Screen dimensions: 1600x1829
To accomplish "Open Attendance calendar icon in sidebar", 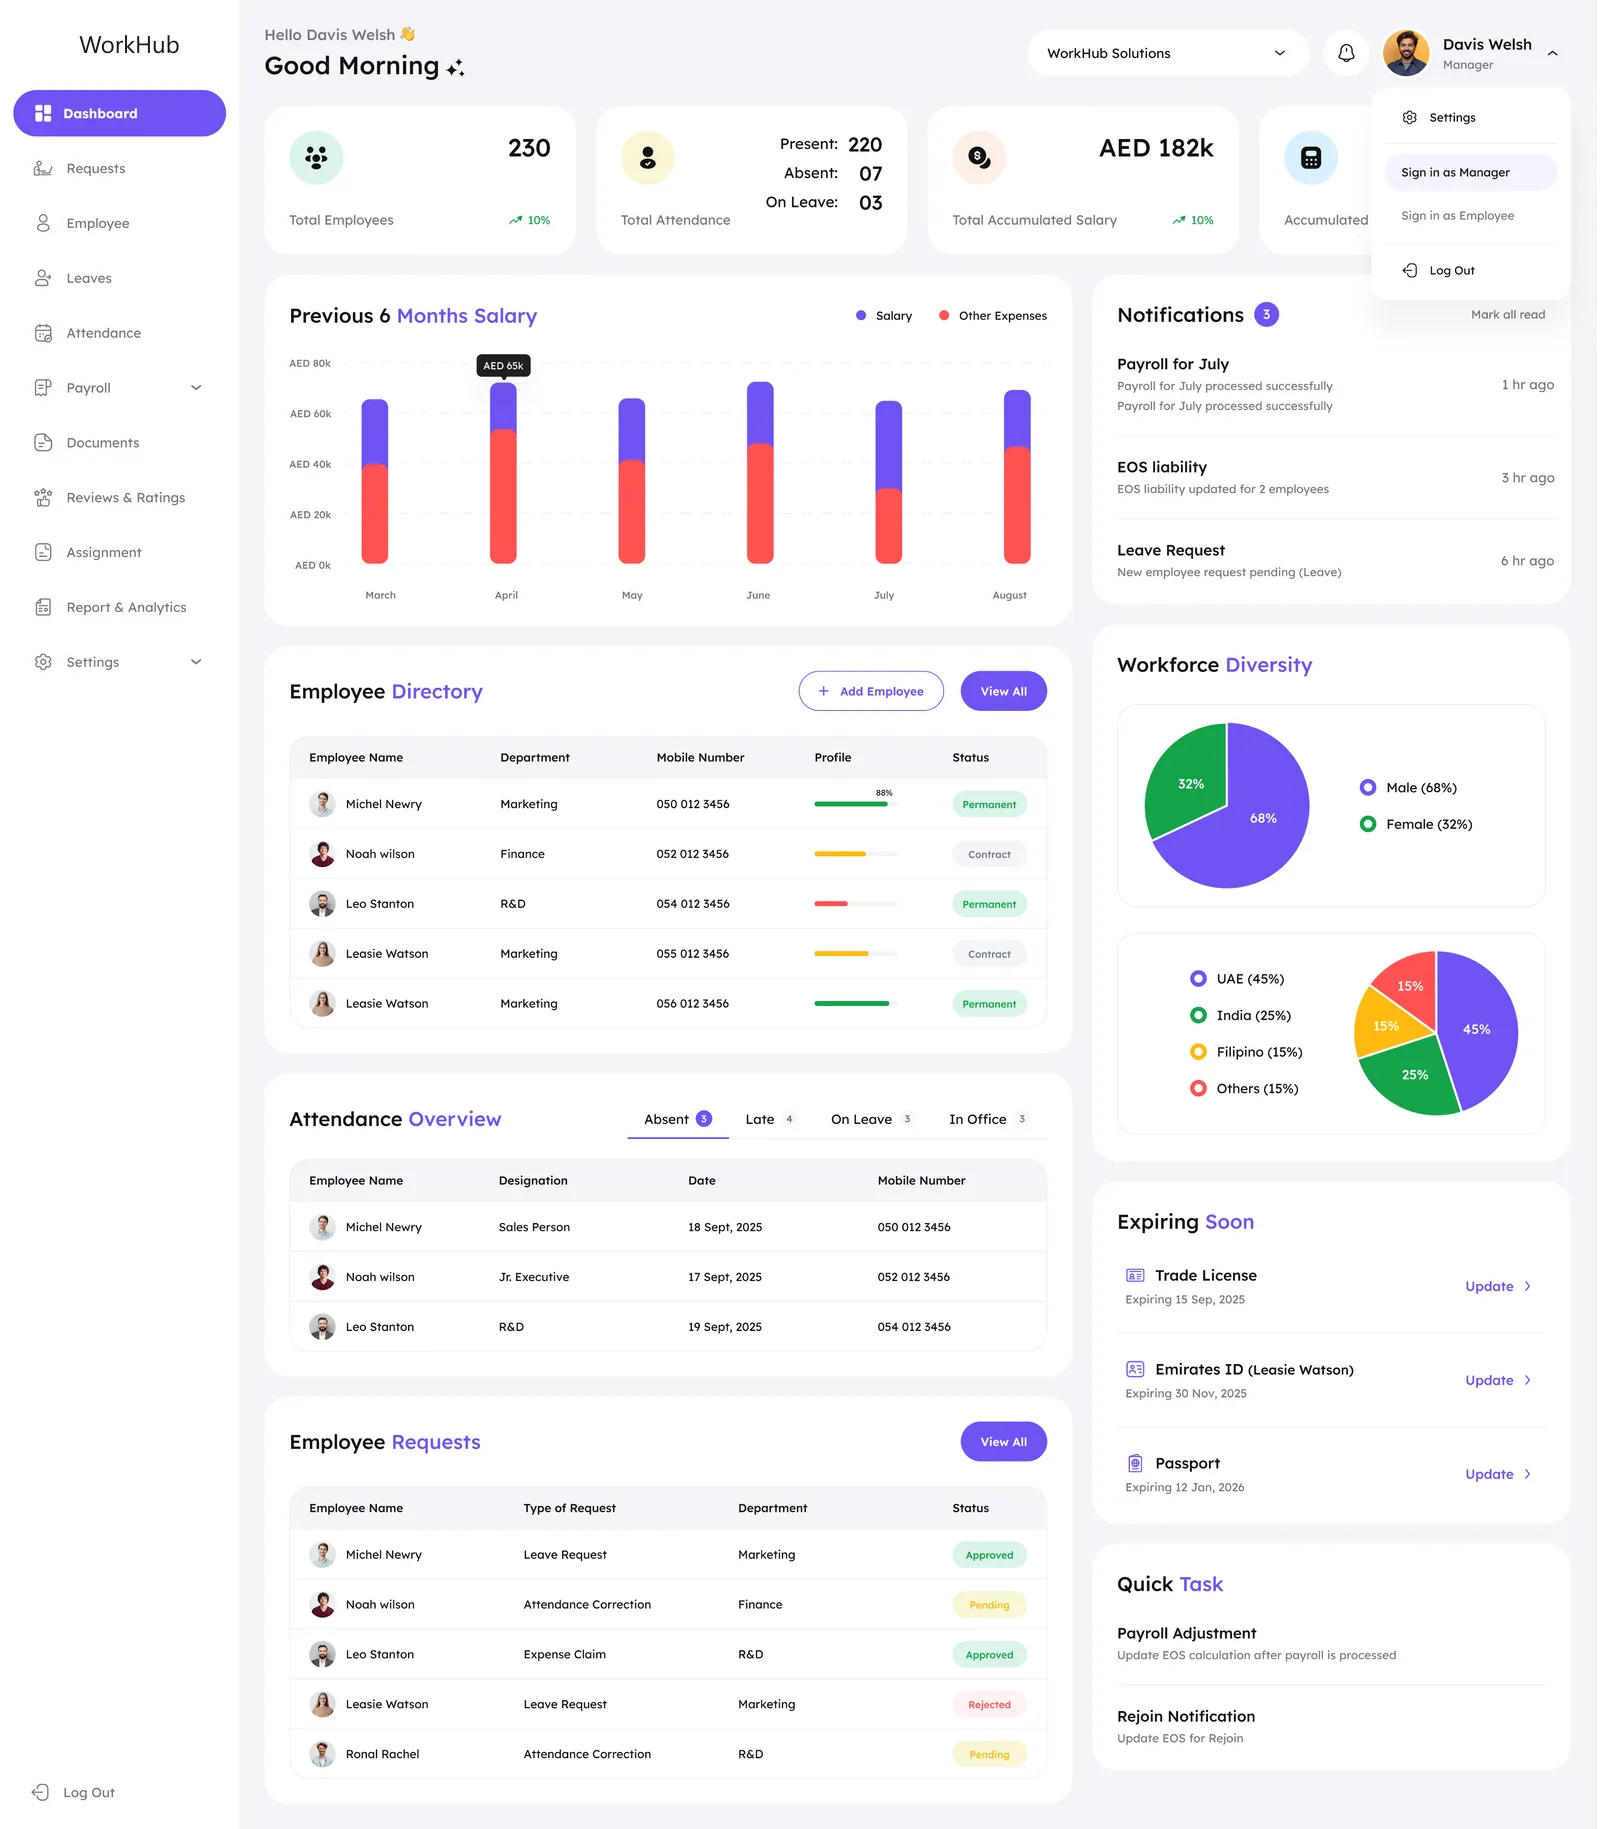I will [x=43, y=333].
